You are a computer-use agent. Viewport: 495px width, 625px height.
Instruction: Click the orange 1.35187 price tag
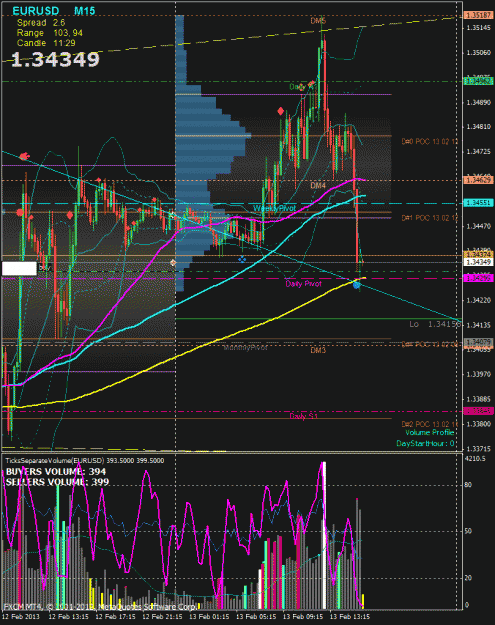click(478, 15)
